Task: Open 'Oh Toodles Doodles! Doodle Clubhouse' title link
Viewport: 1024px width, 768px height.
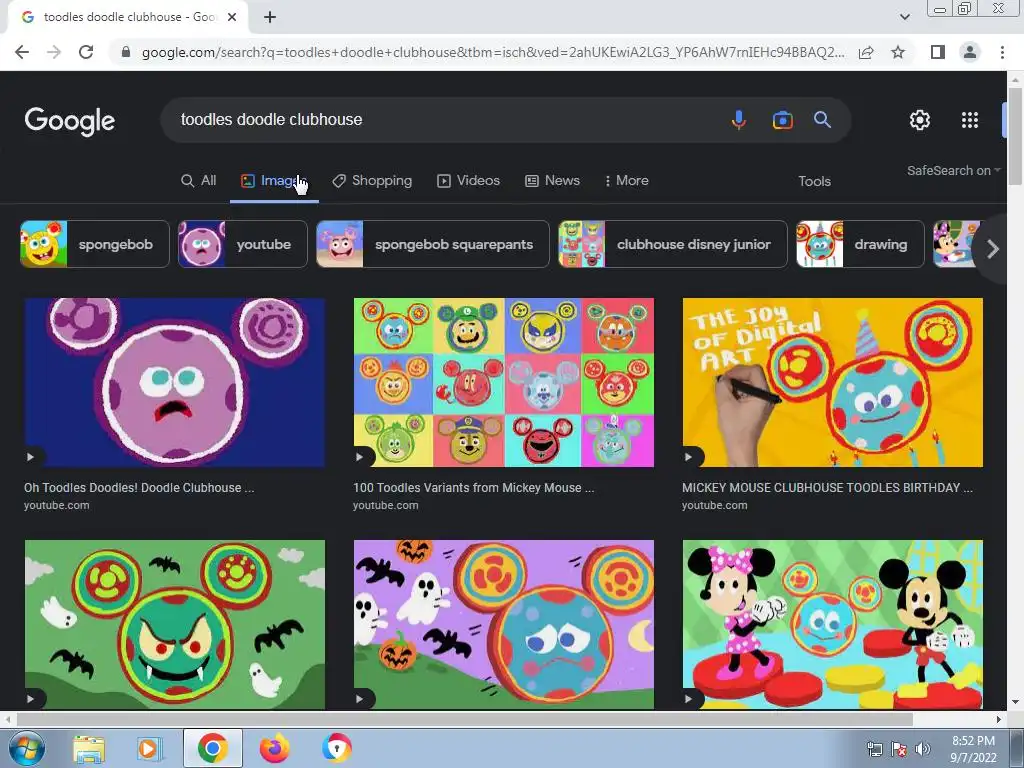Action: (x=139, y=488)
